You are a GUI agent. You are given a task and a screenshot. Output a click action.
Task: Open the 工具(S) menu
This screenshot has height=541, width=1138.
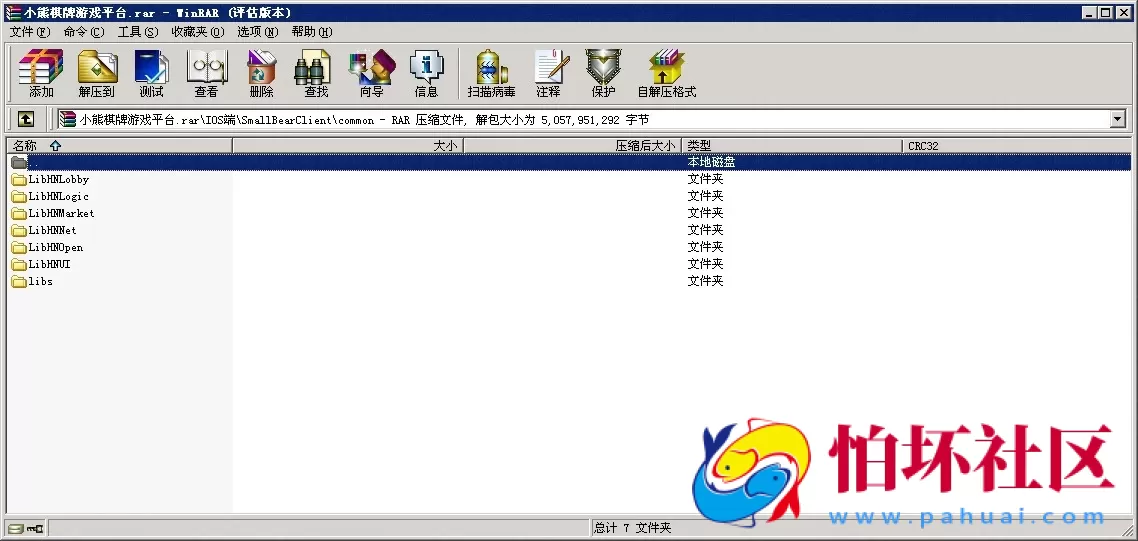[x=138, y=32]
